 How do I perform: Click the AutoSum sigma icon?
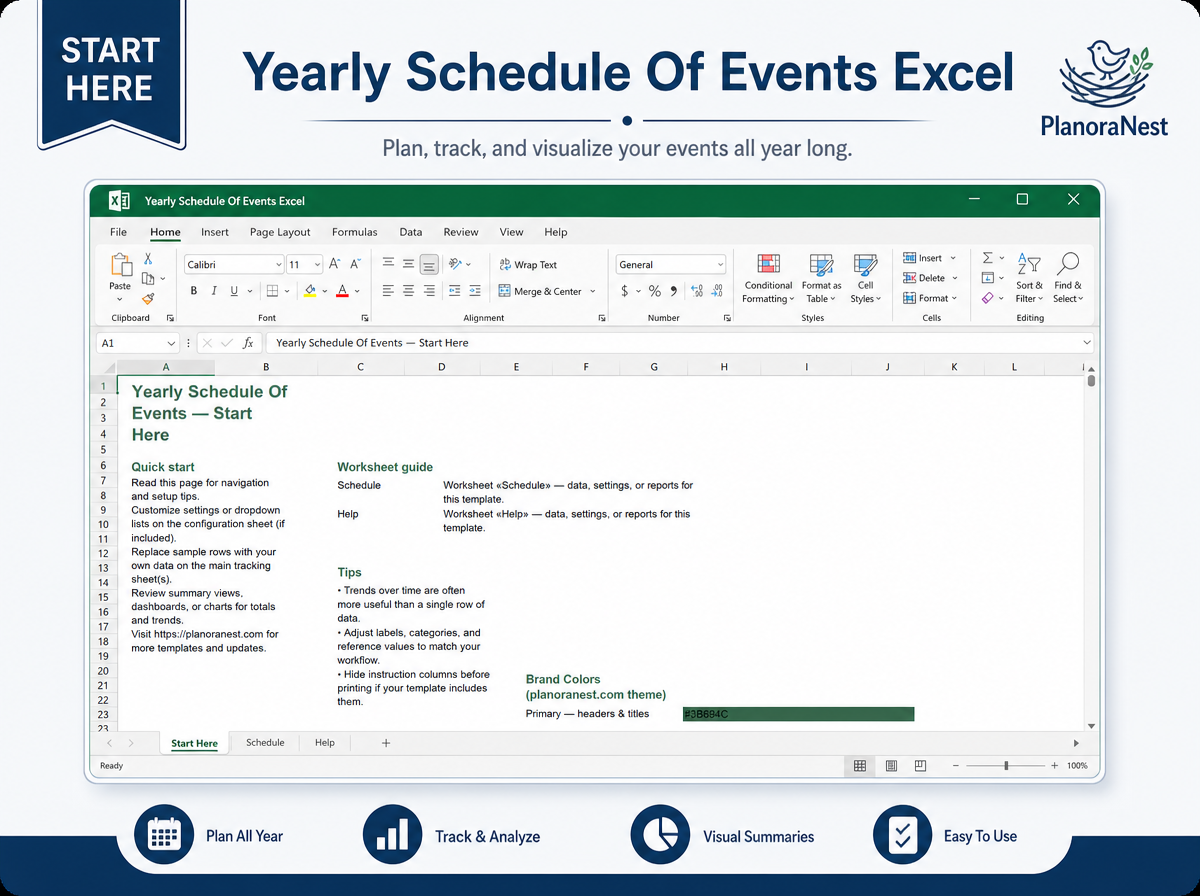coord(988,258)
